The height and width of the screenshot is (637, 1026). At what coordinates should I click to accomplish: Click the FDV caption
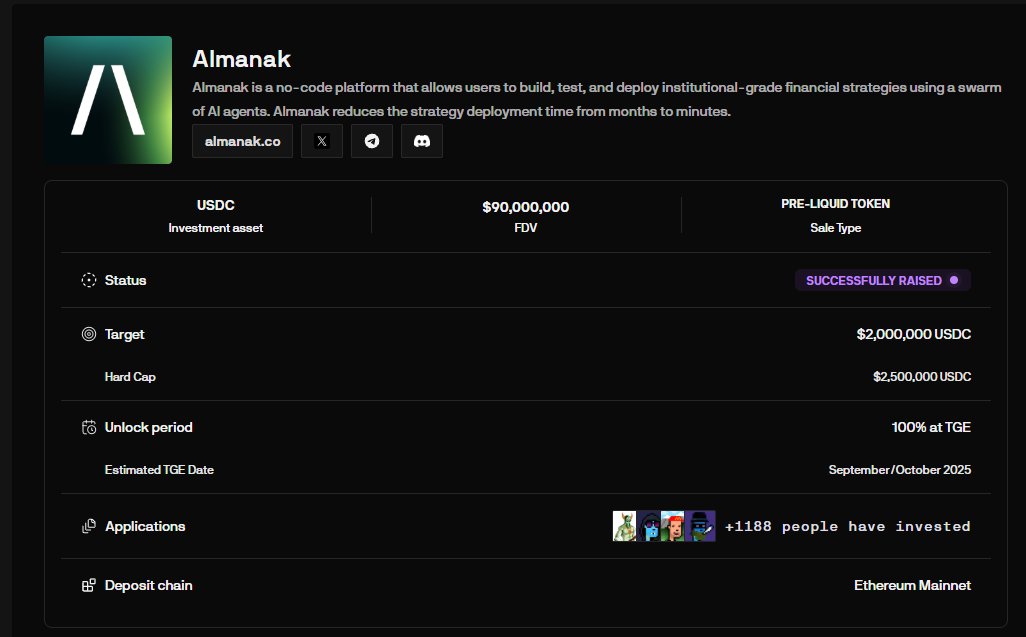pyautogui.click(x=525, y=228)
